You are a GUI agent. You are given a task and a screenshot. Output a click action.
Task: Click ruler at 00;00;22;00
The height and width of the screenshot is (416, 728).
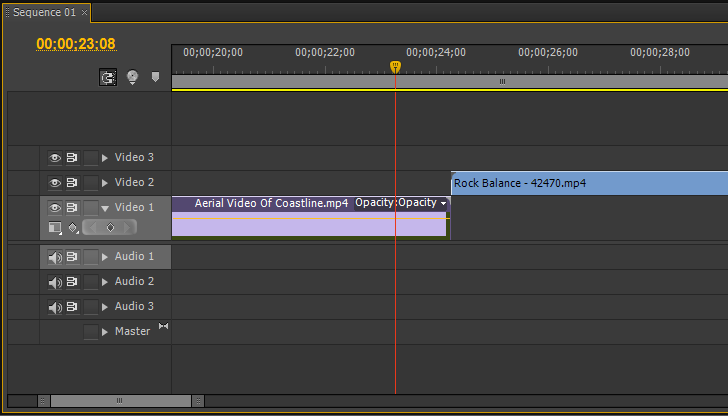click(325, 52)
